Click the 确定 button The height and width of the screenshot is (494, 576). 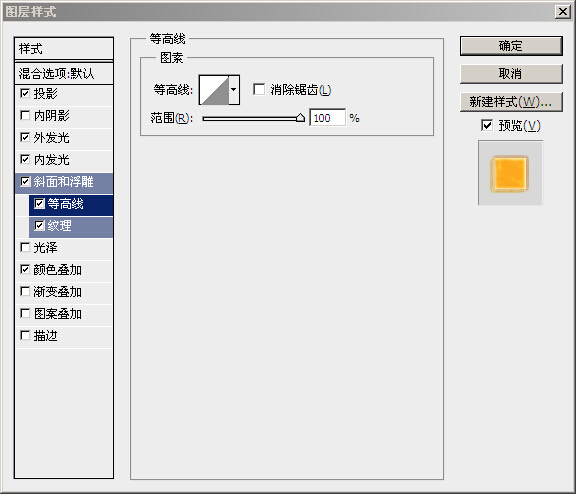(x=511, y=46)
